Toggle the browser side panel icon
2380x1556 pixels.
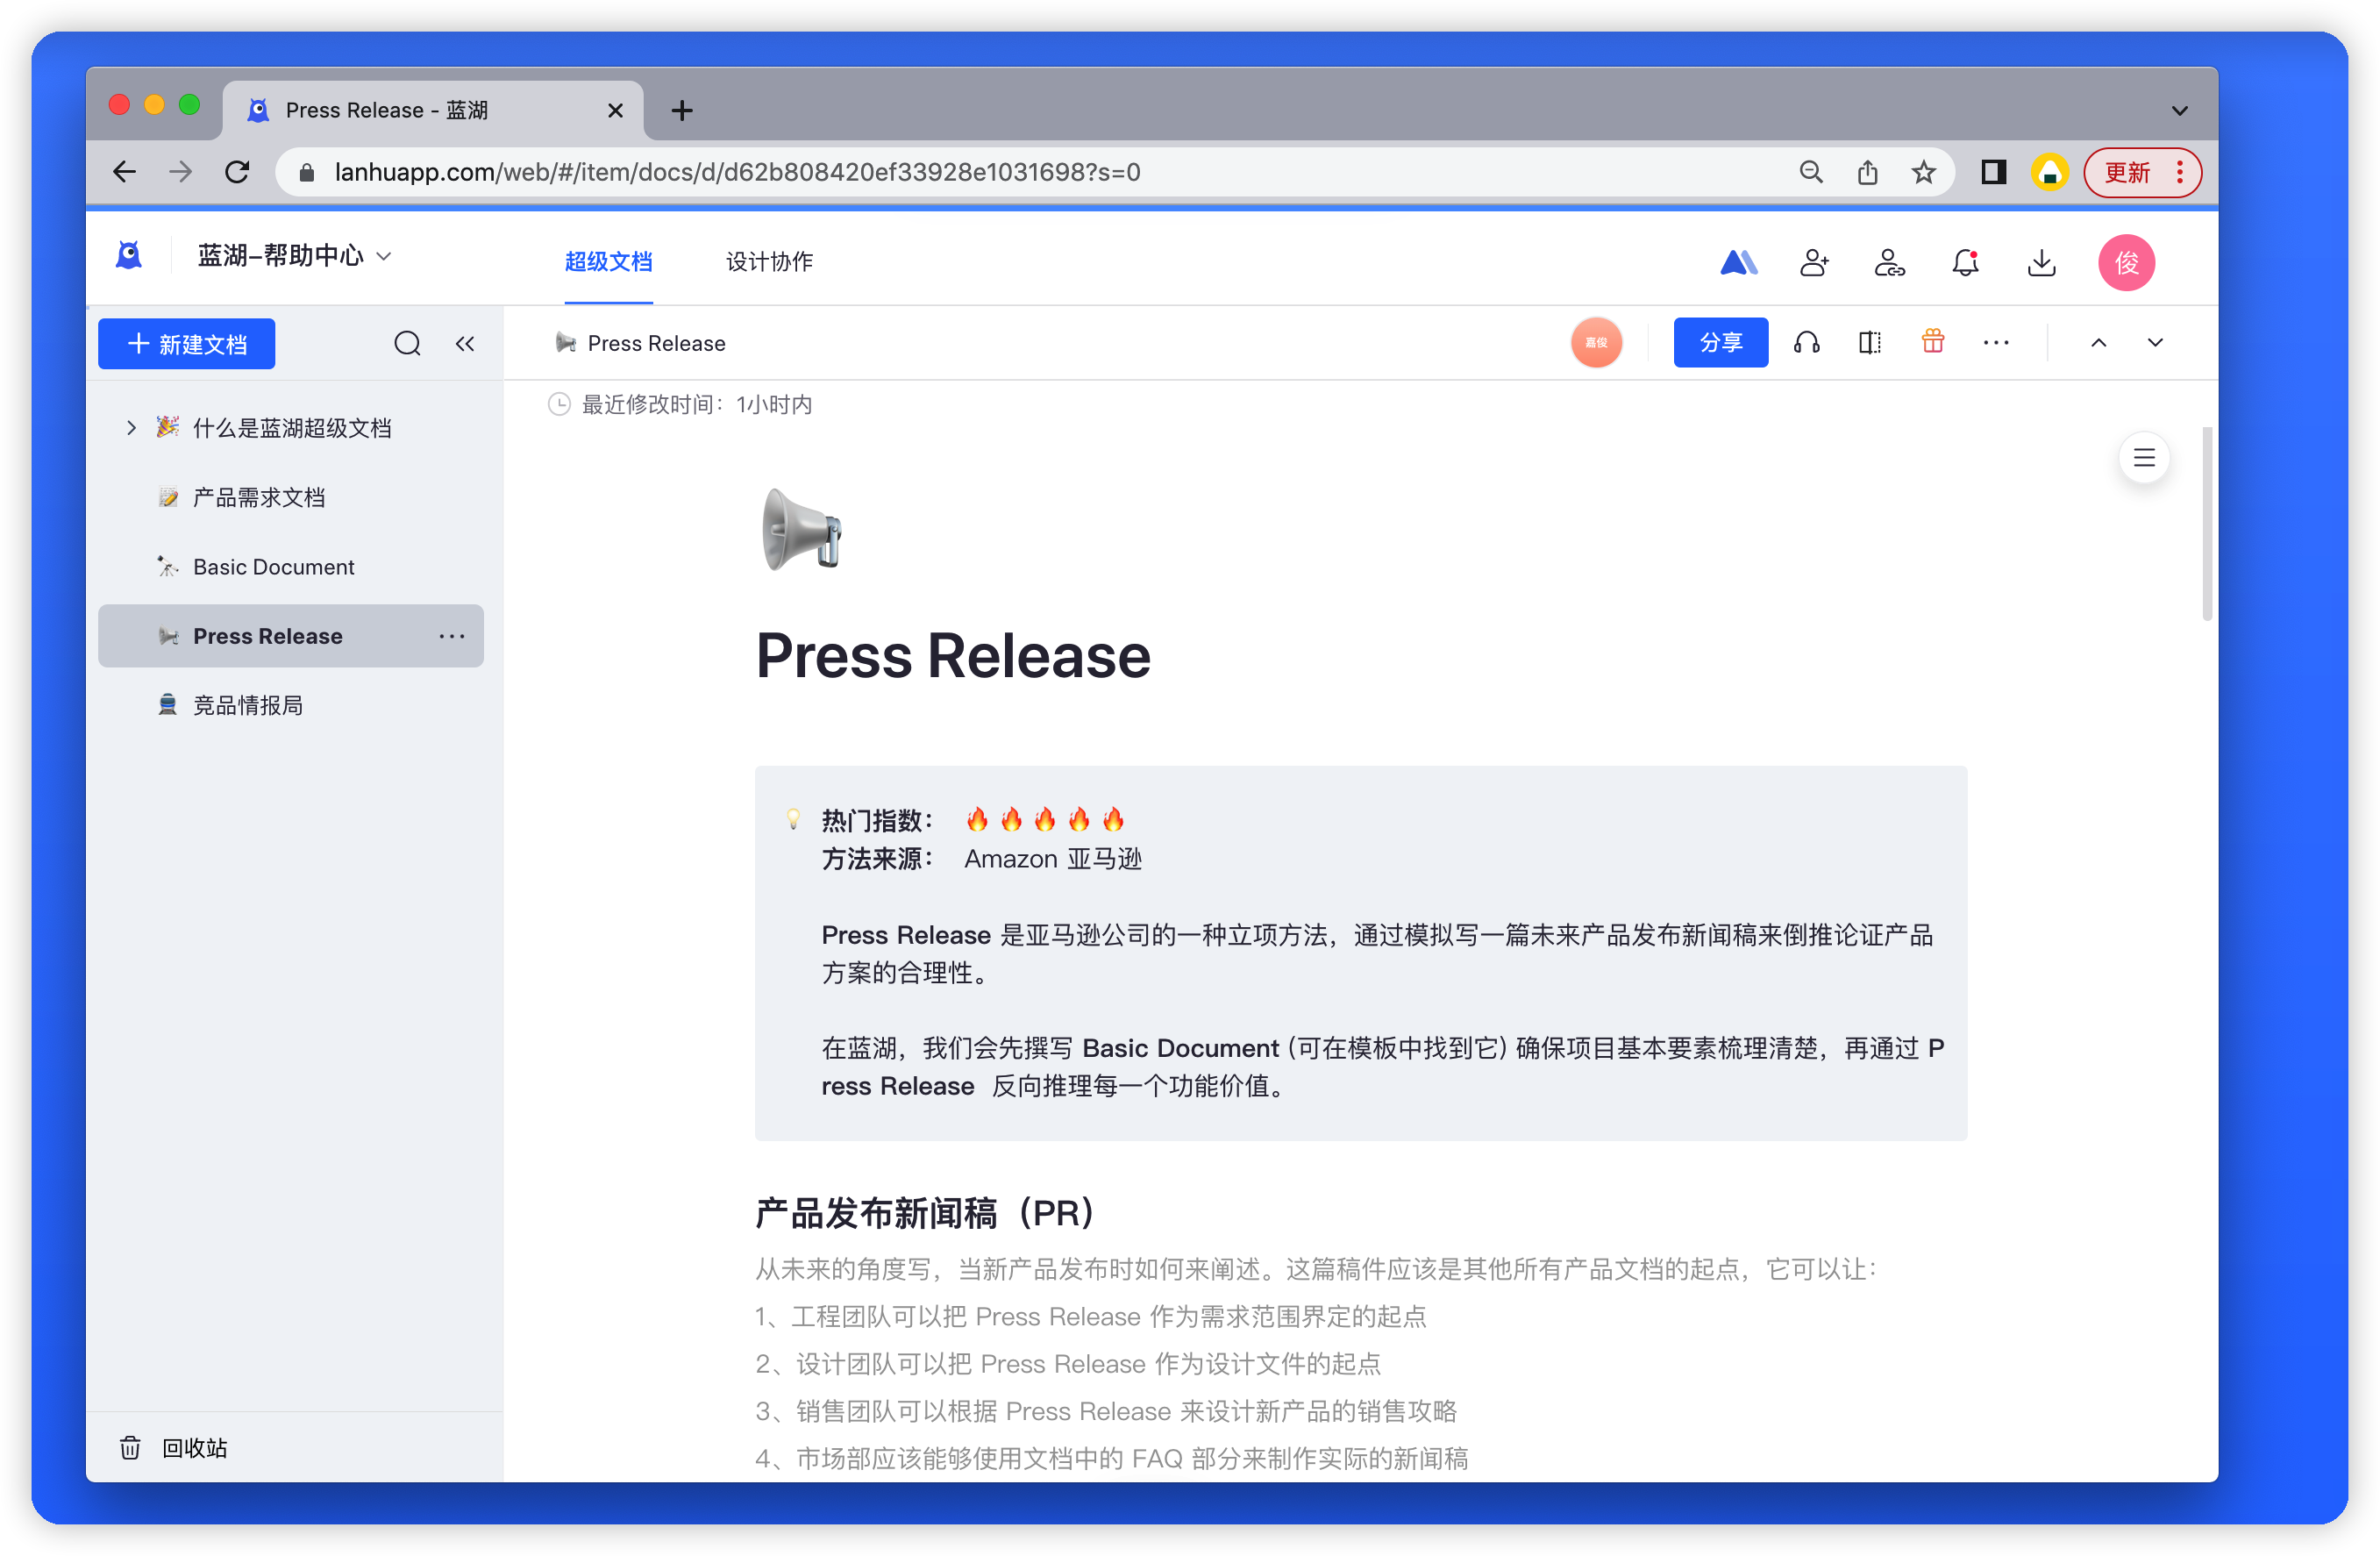[1994, 172]
